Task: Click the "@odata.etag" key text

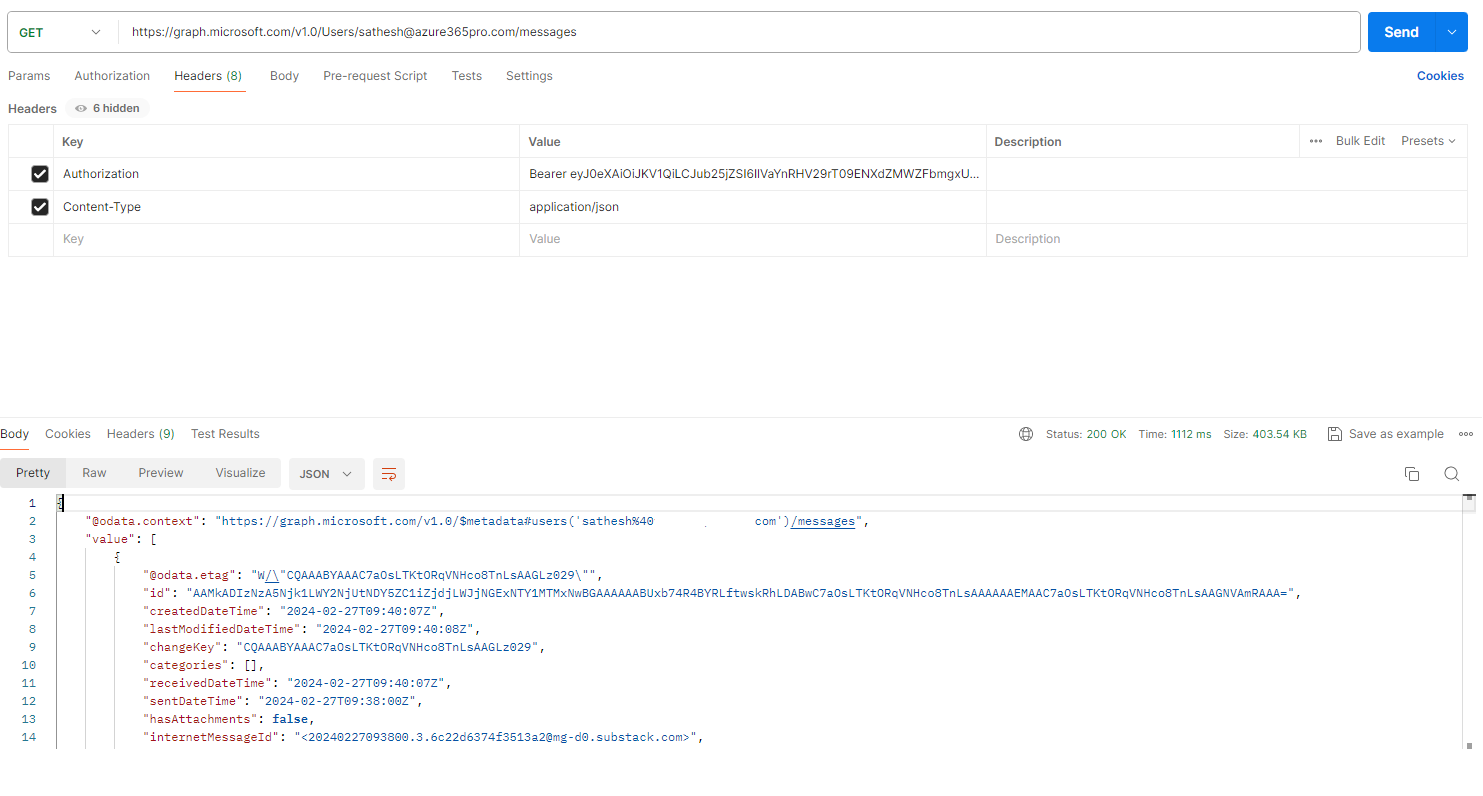Action: (x=190, y=575)
